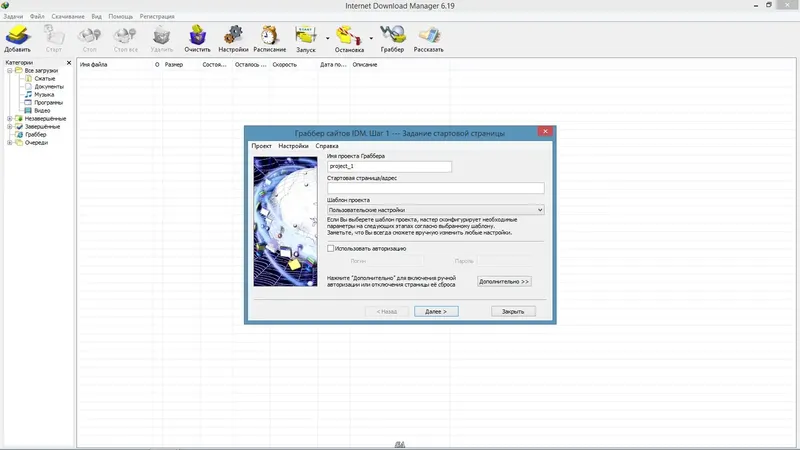
Task: Select the Музыка category
Action: [44, 94]
